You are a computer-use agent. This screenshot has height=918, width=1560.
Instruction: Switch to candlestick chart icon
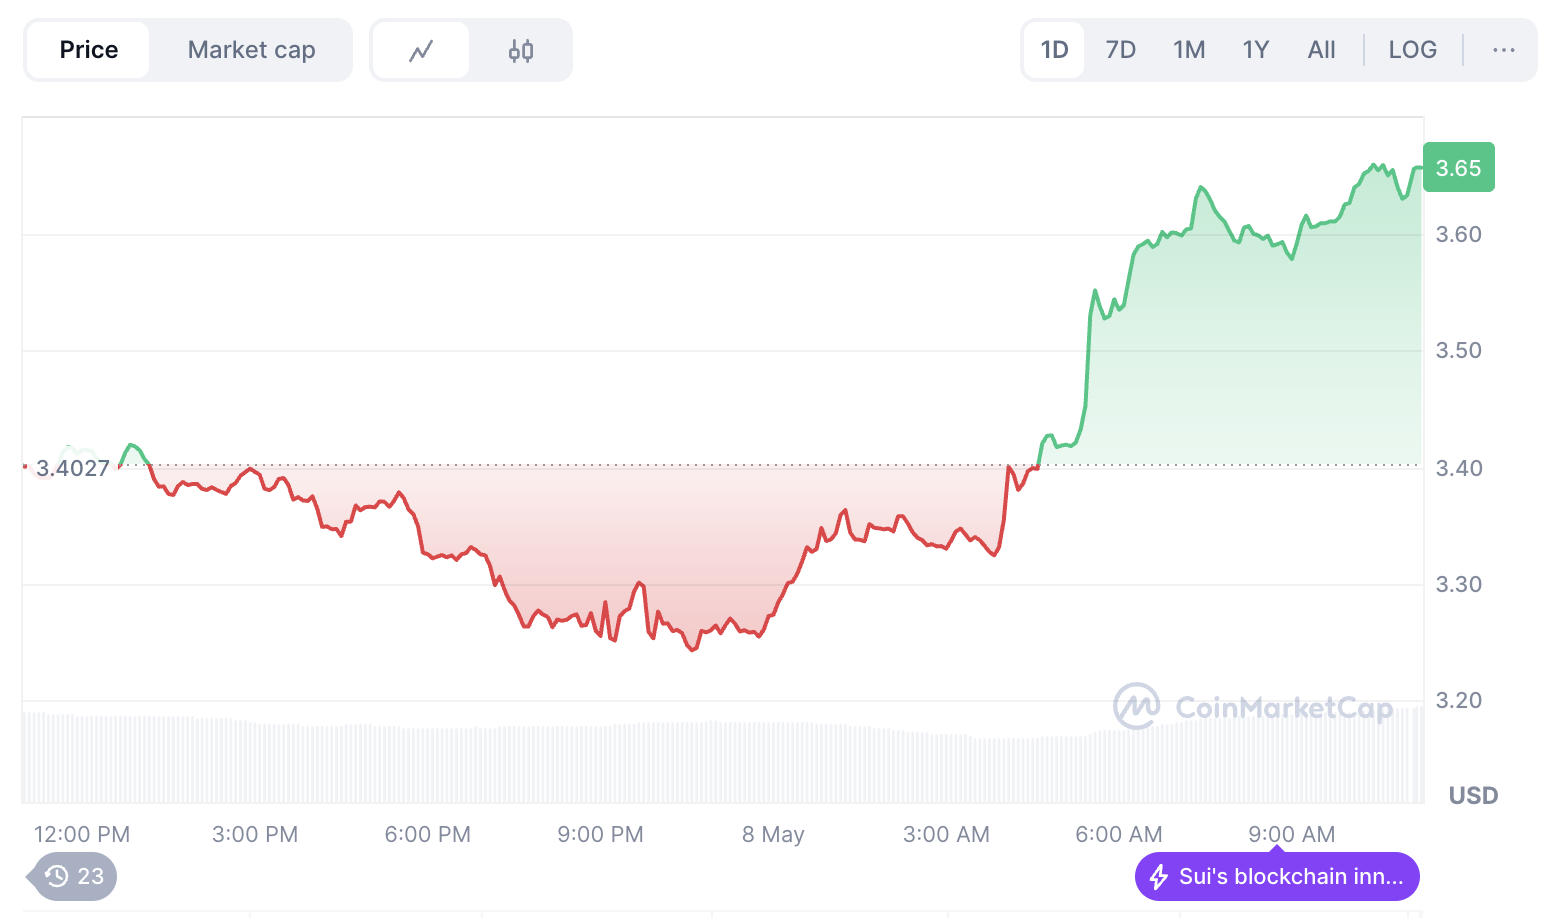coord(521,50)
